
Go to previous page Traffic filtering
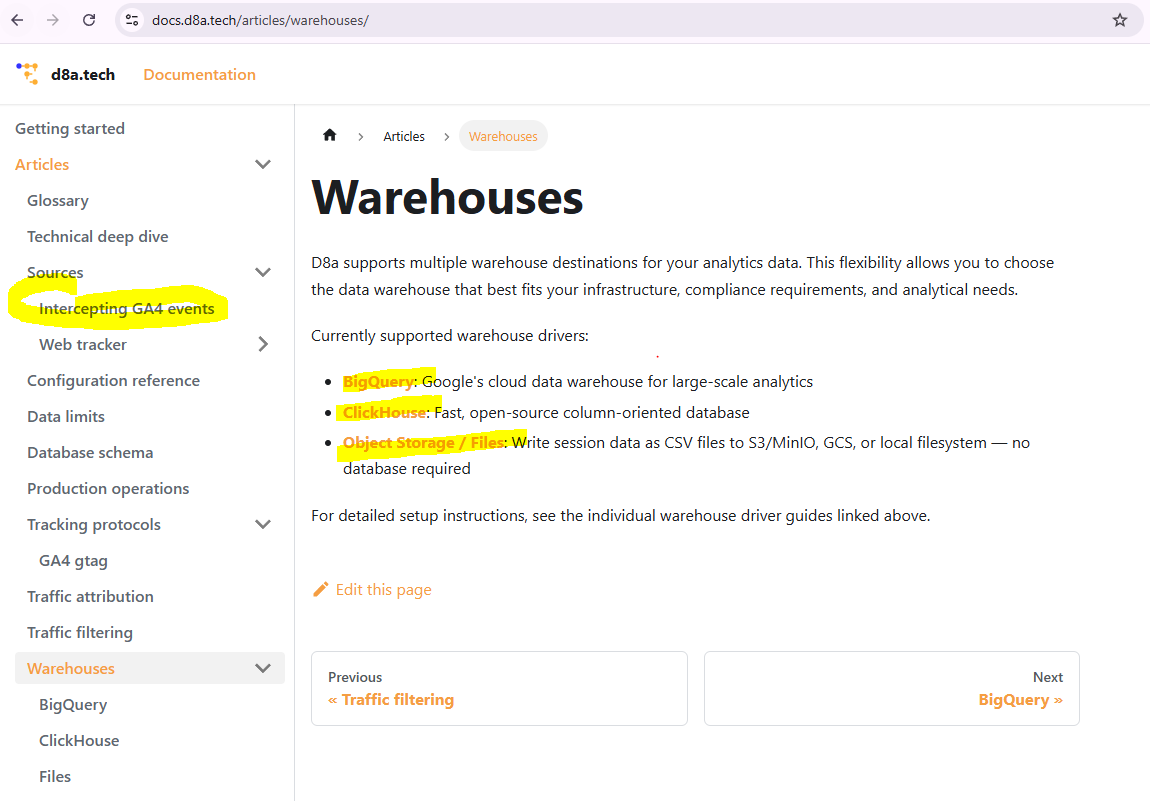[390, 699]
